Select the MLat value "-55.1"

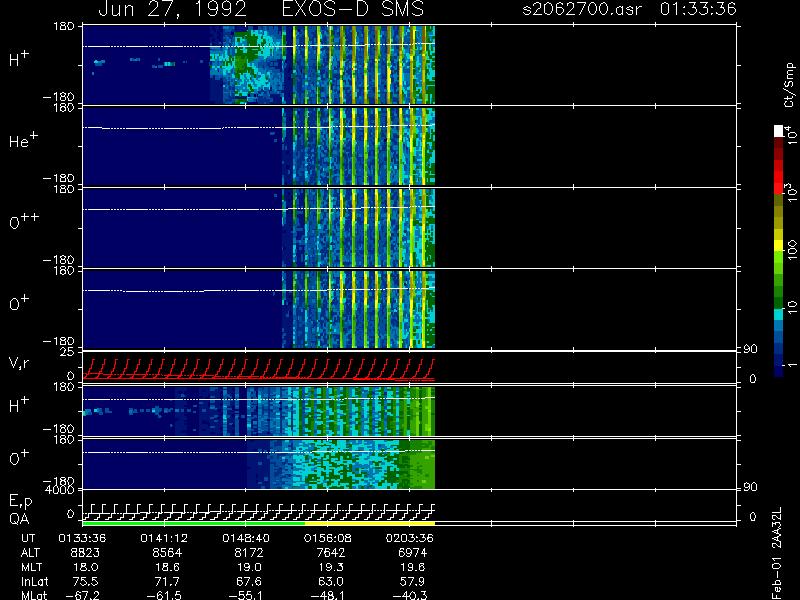pyautogui.click(x=246, y=595)
